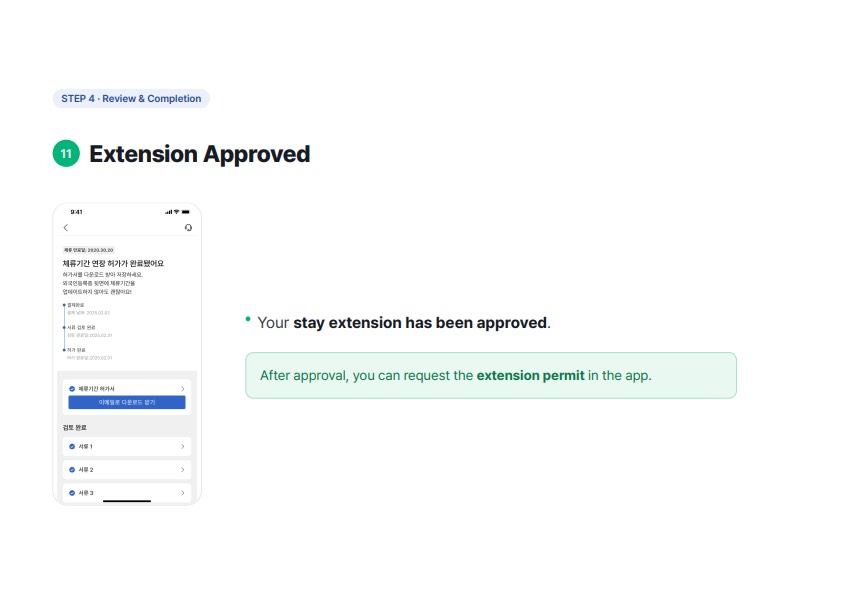Image resolution: width=842 pixels, height=595 pixels.
Task: Click the checkmark beside 서류 3
Action: pos(72,492)
